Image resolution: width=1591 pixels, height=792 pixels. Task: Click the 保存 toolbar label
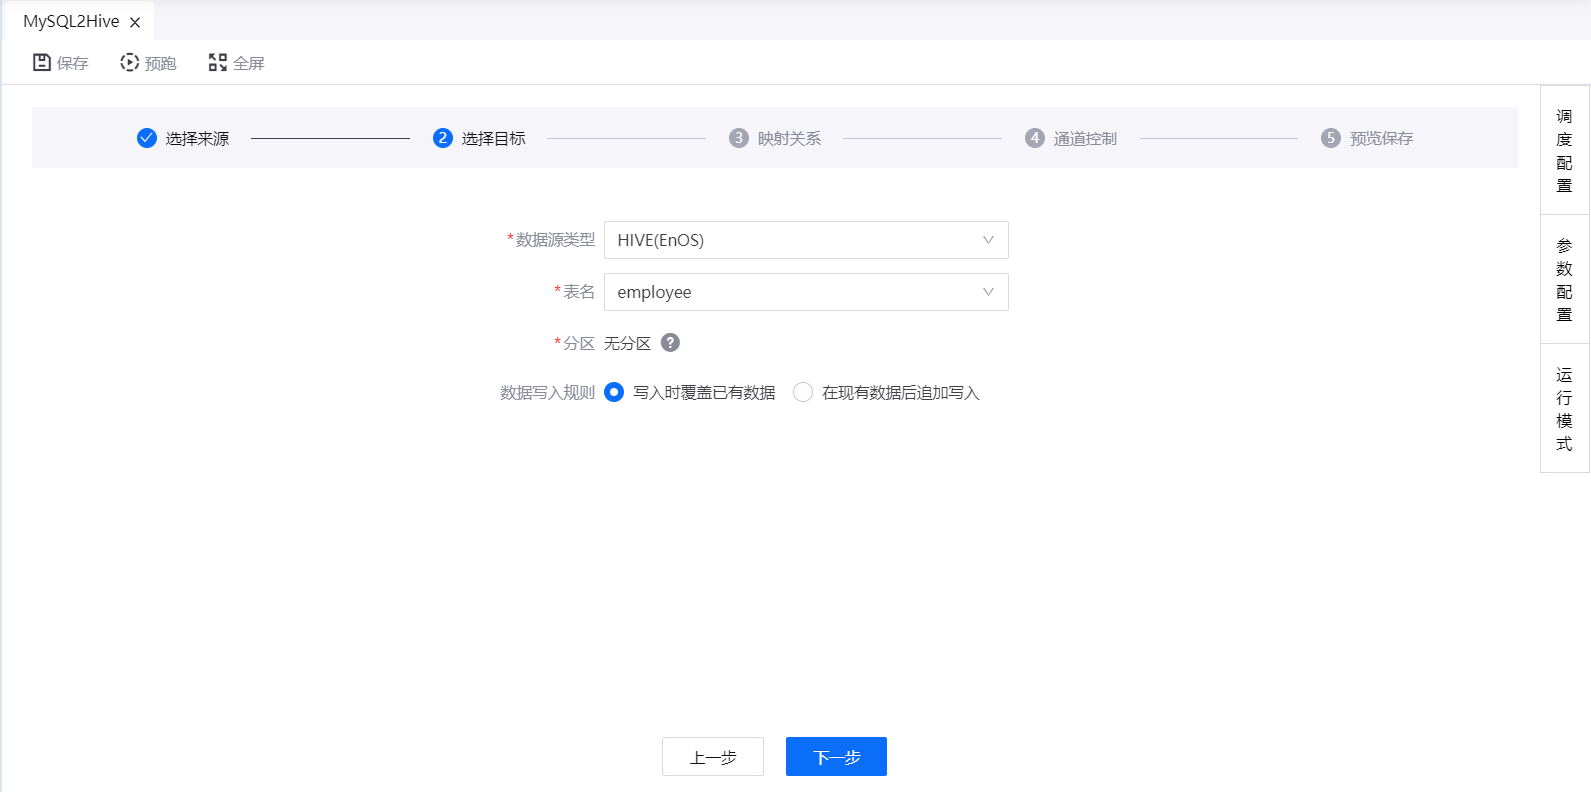pos(73,63)
